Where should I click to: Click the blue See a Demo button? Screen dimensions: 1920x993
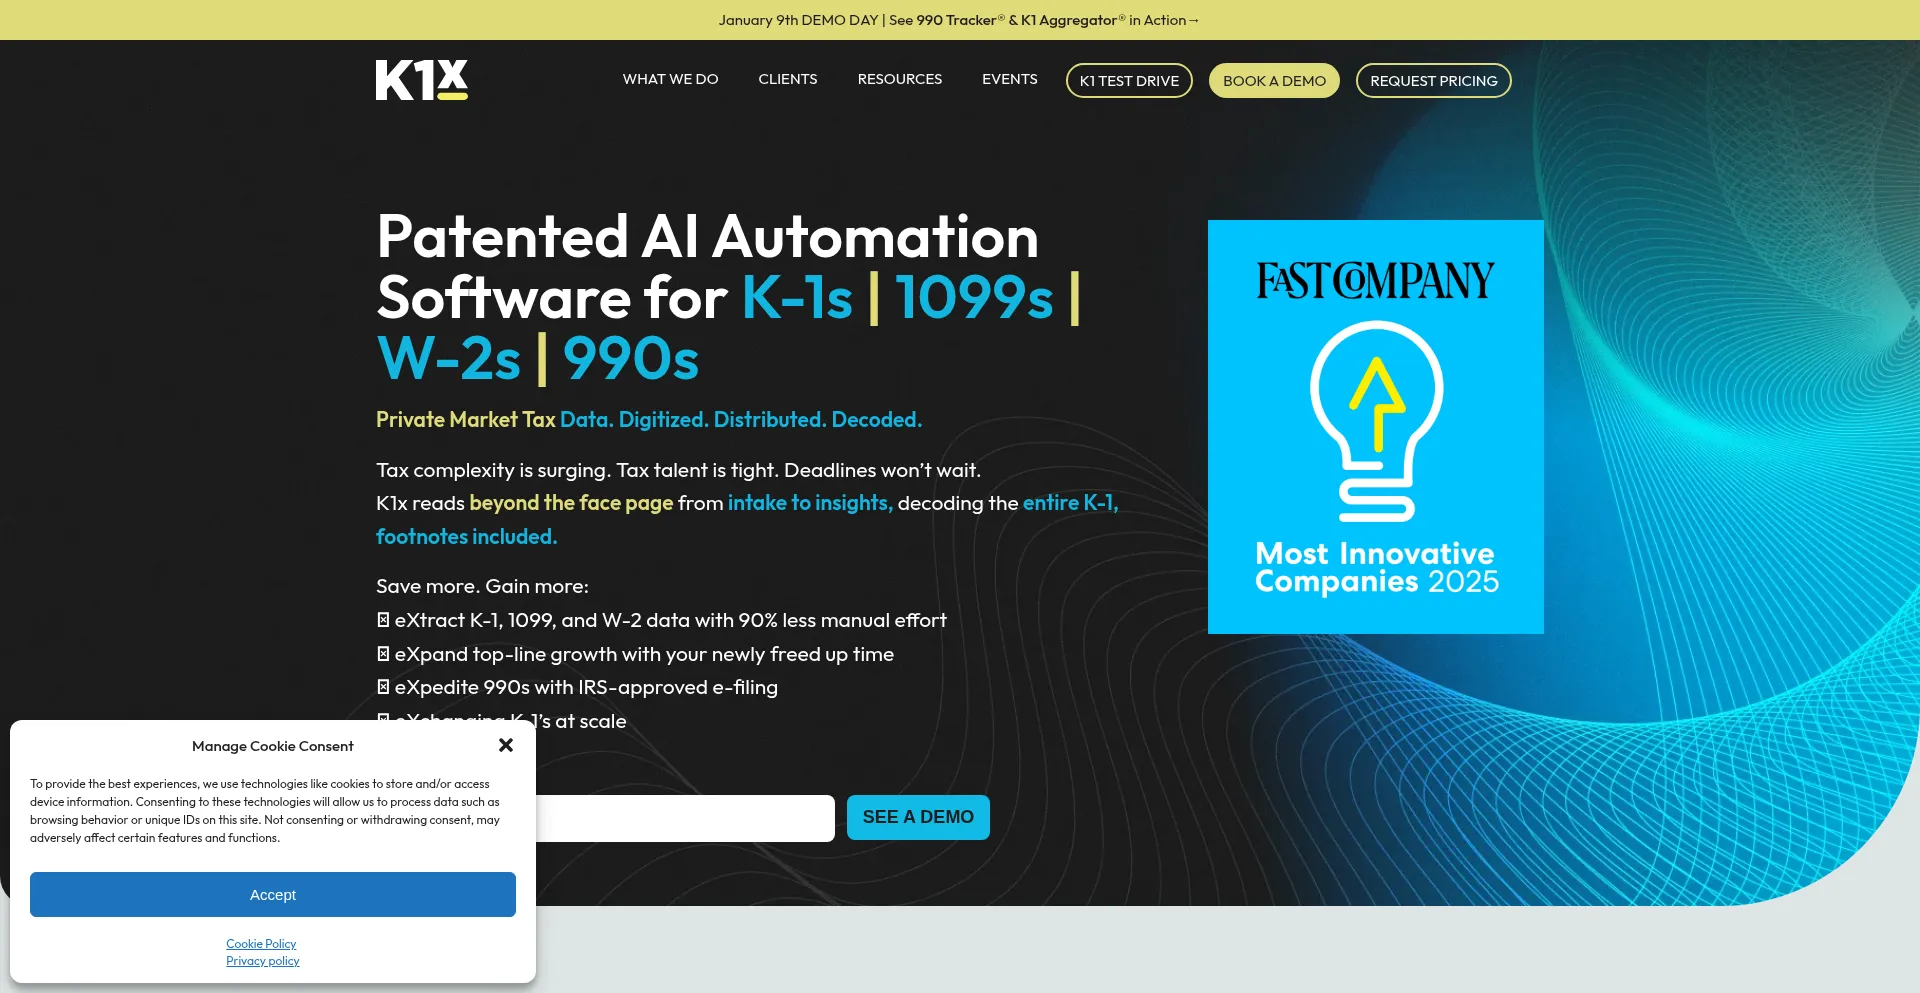pyautogui.click(x=918, y=817)
